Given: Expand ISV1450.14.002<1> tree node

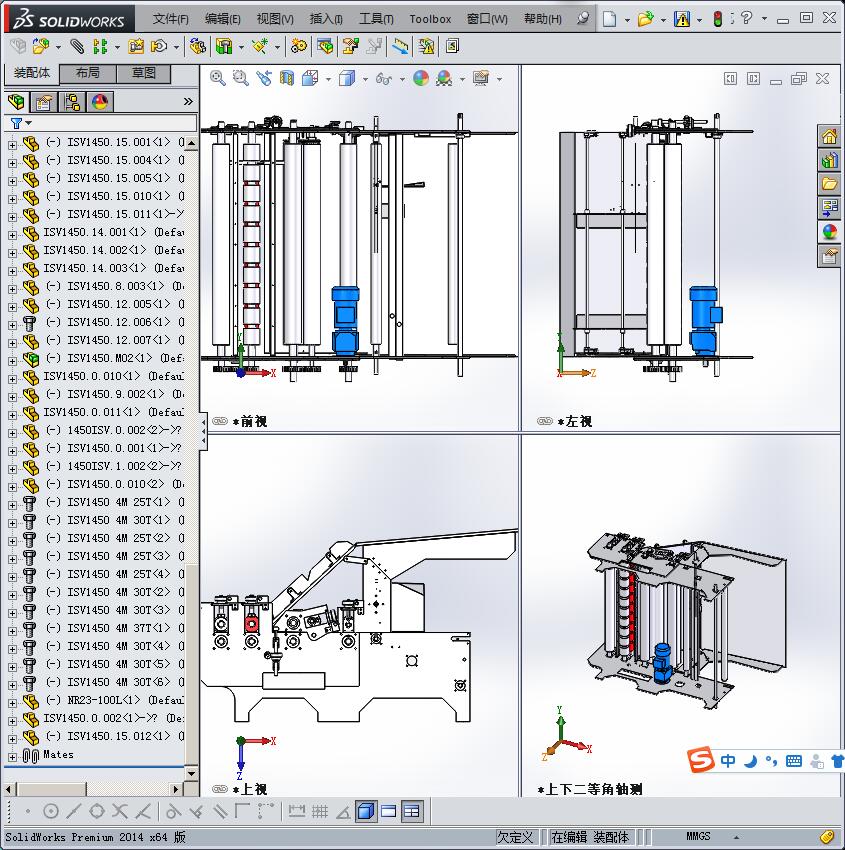Looking at the screenshot, I should click(x=12, y=253).
